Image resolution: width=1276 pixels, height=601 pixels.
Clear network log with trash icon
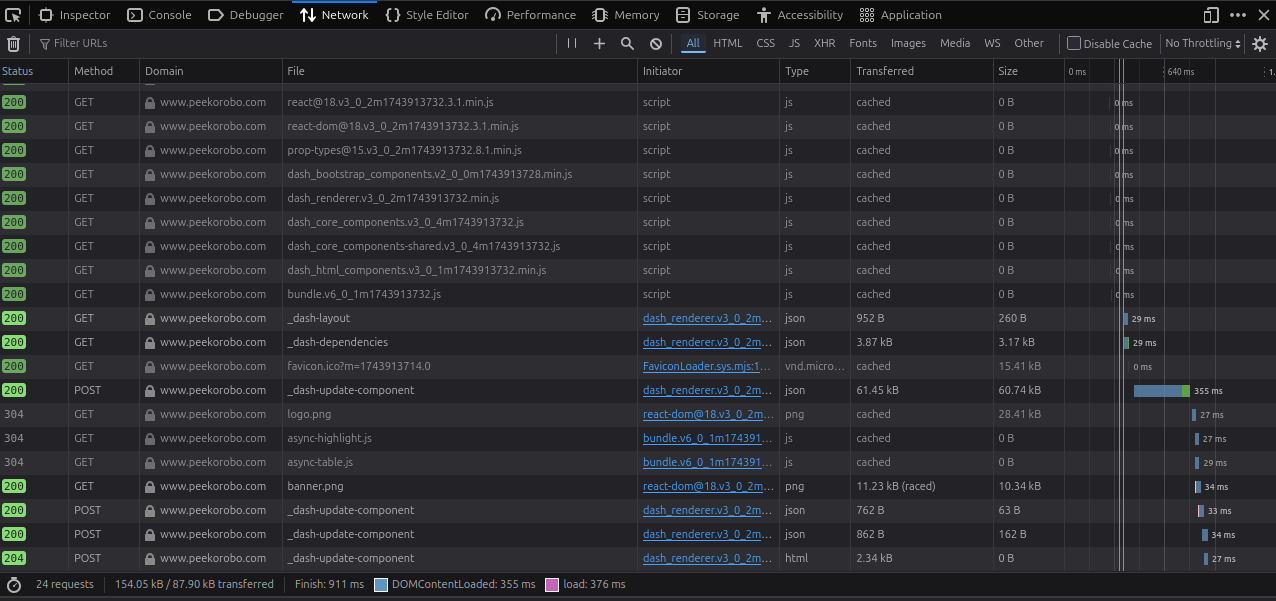pyautogui.click(x=13, y=43)
